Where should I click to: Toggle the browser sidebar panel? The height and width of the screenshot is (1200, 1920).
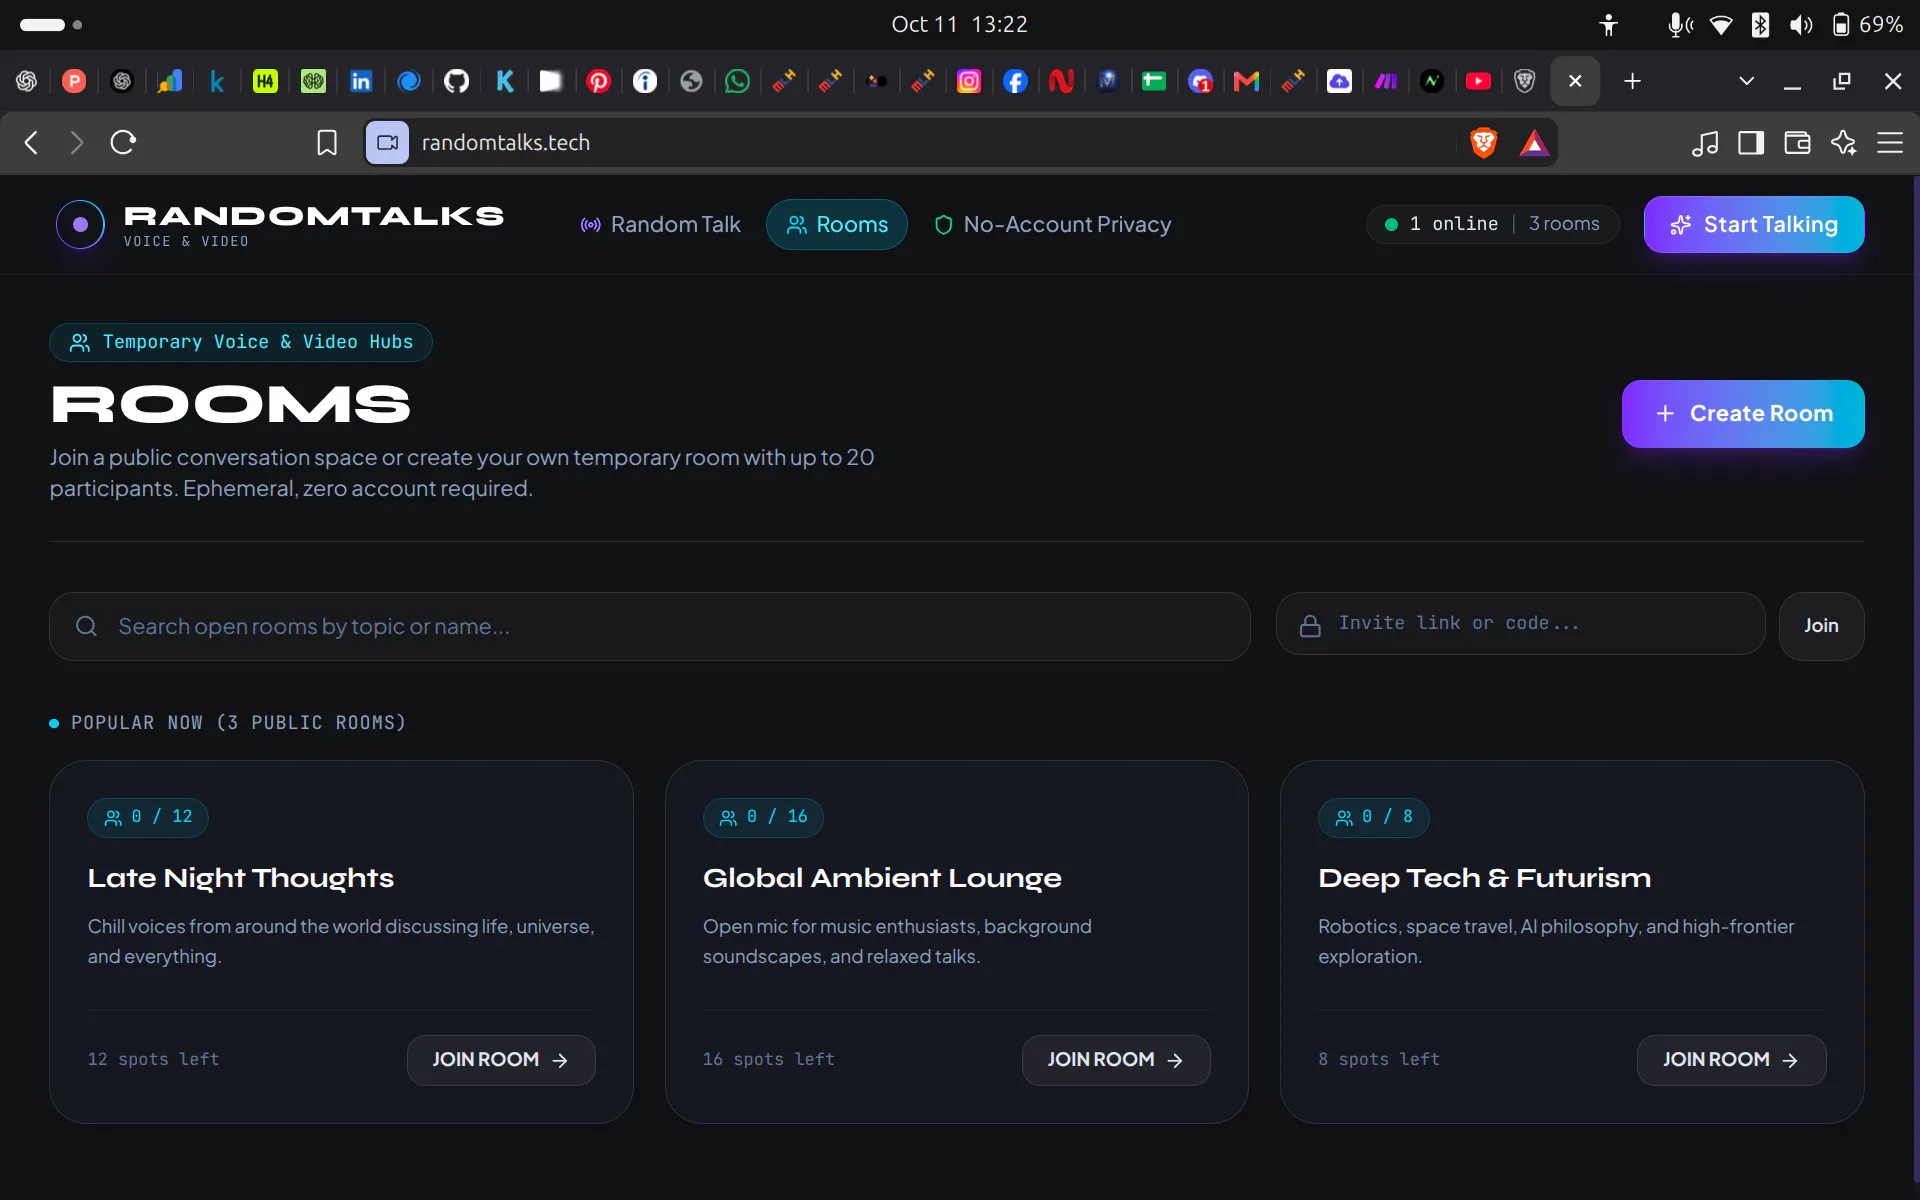[x=1751, y=143]
